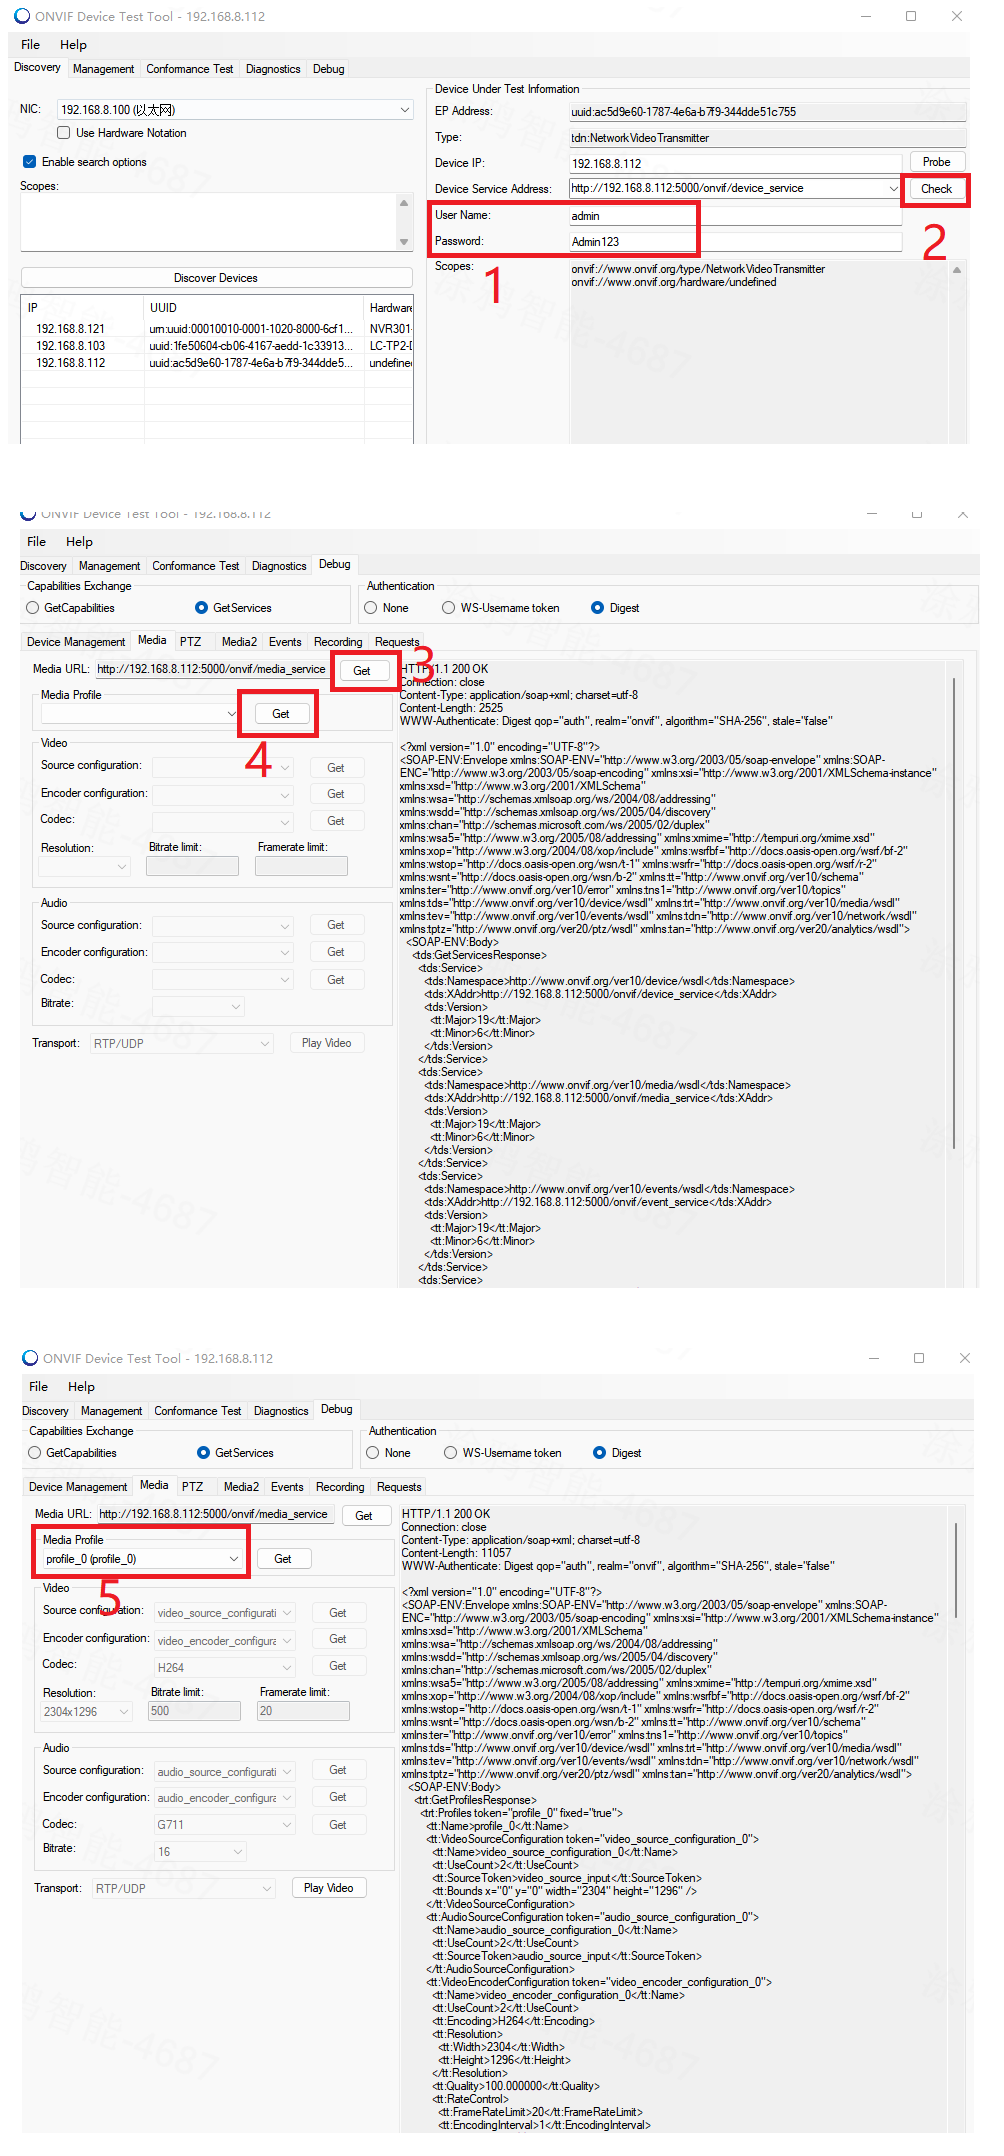Open the File menu in the Discover Devices window
The image size is (1004, 2156).
coord(31,45)
